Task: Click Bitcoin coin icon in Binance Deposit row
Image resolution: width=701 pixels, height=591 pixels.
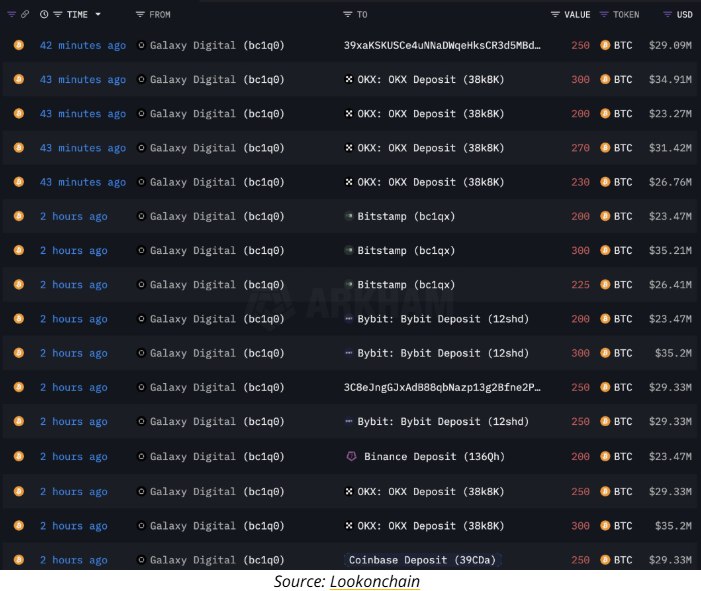Action: tap(19, 456)
